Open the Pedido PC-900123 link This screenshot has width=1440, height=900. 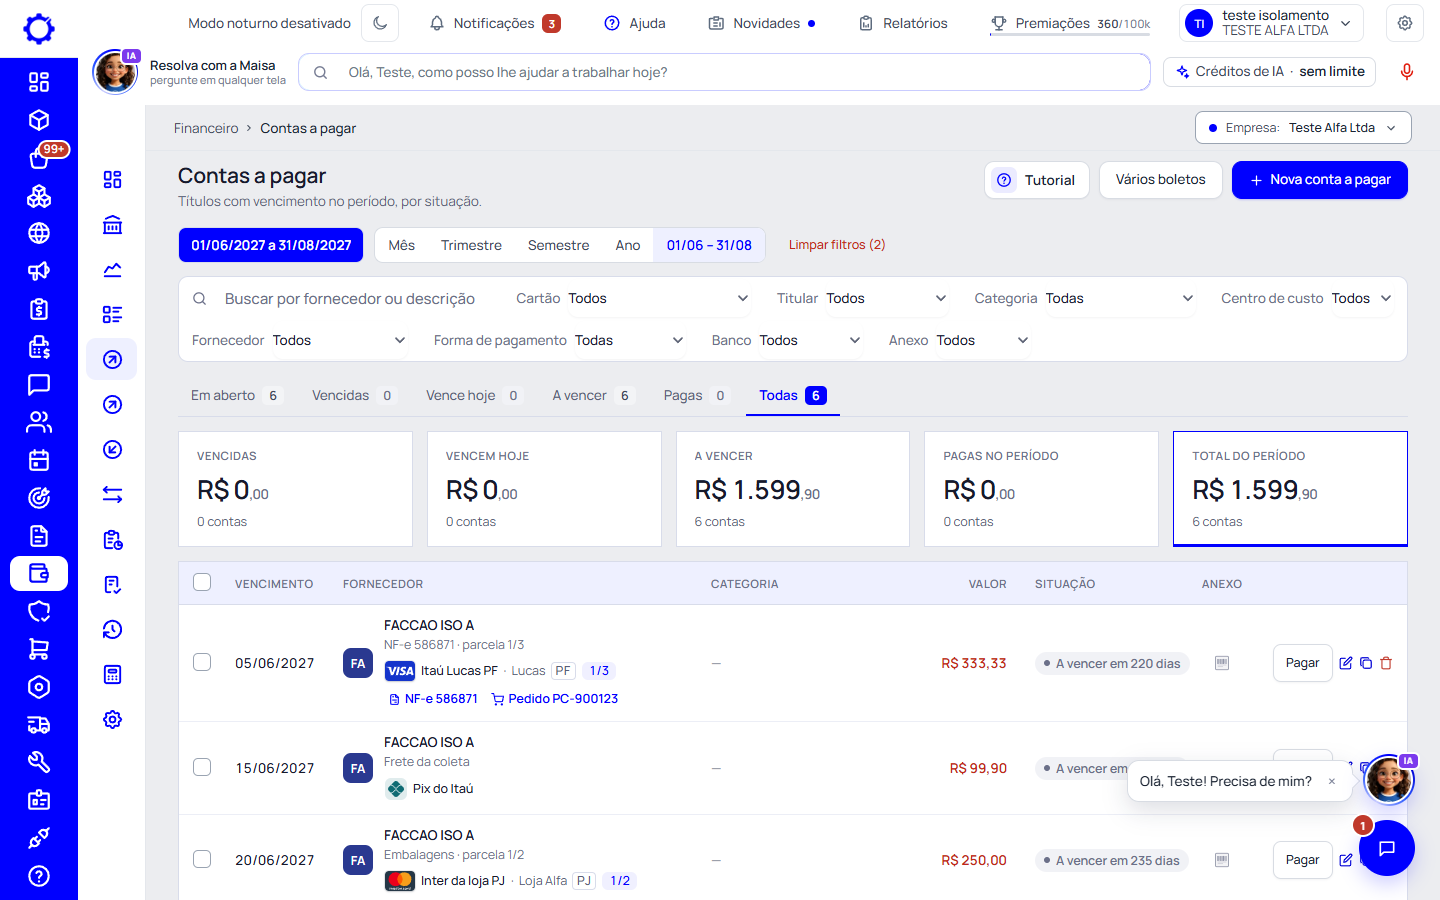(555, 699)
